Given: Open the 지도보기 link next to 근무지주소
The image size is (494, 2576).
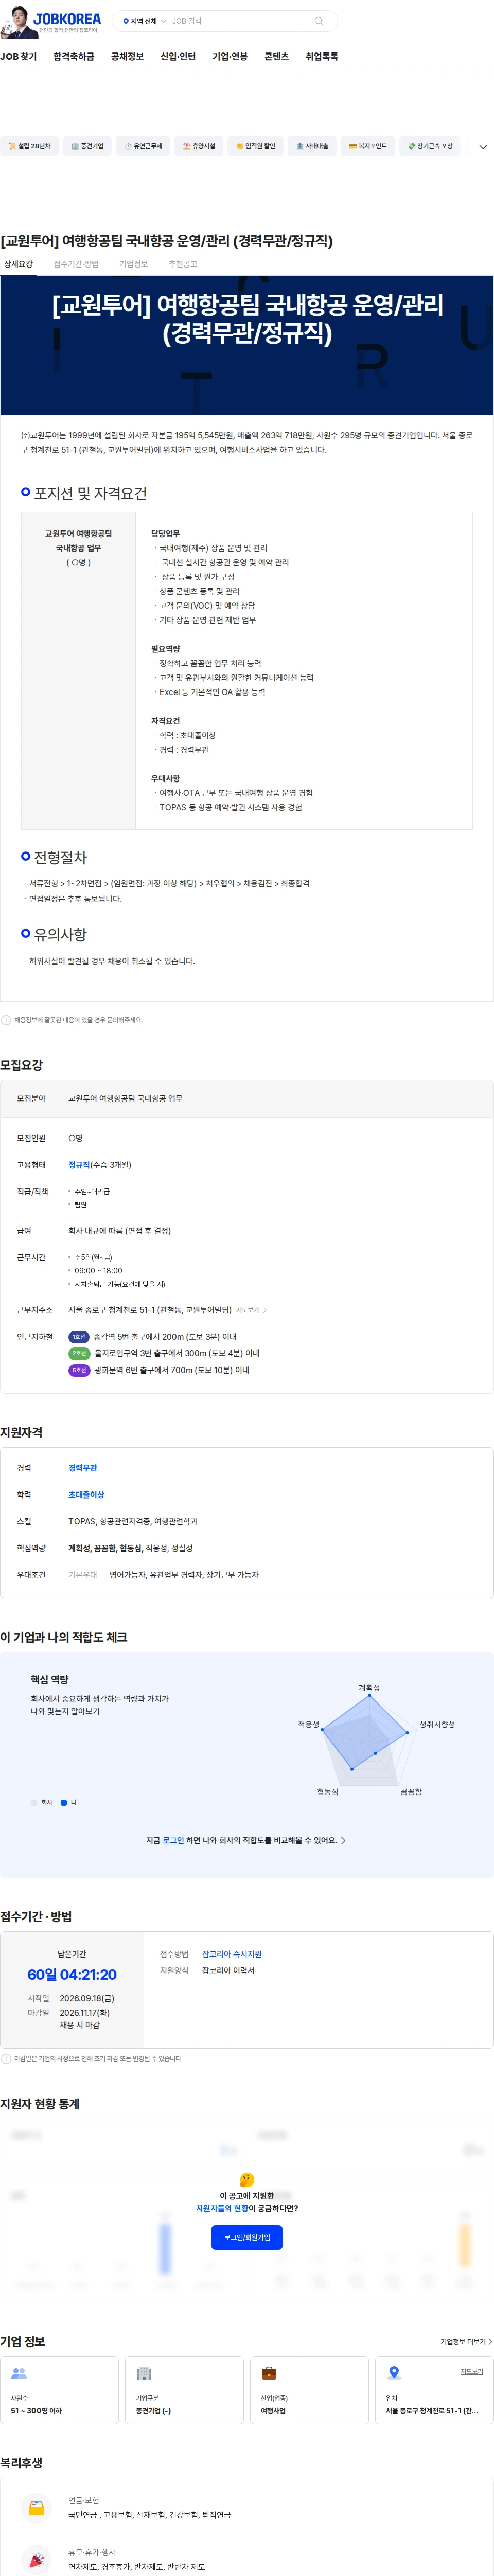Looking at the screenshot, I should click(250, 1310).
